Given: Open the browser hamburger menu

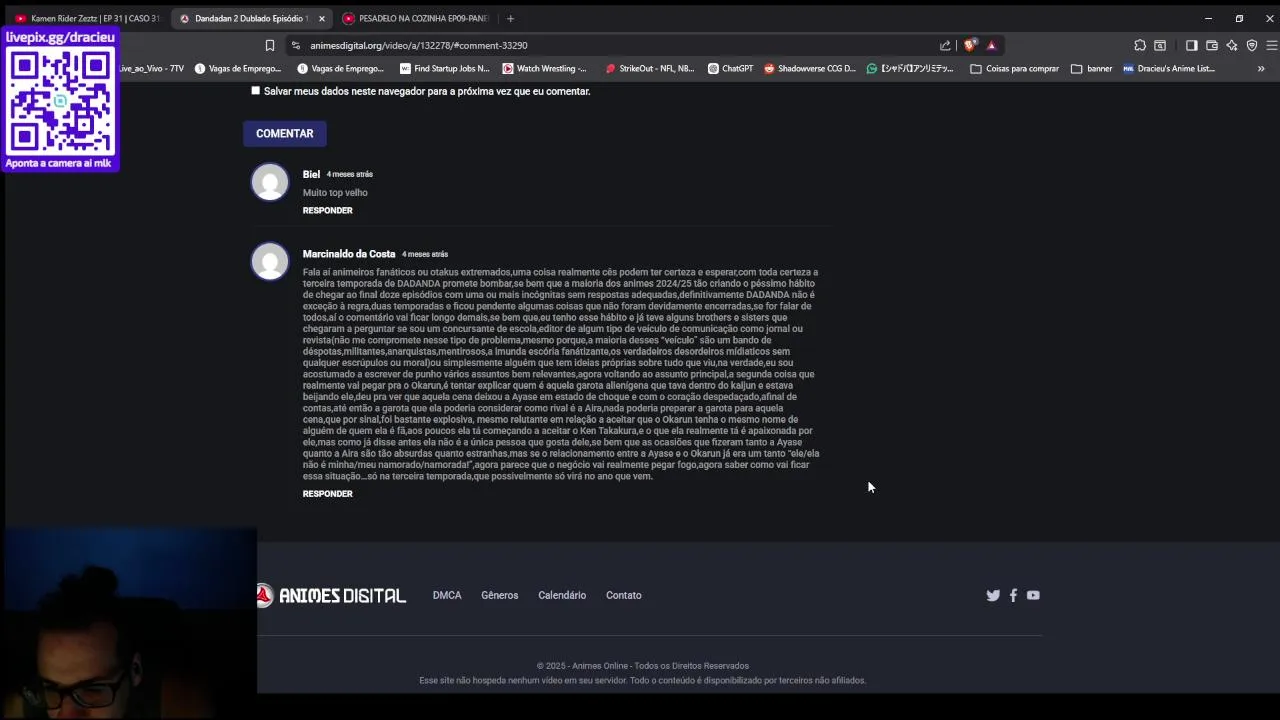Looking at the screenshot, I should click(1272, 45).
